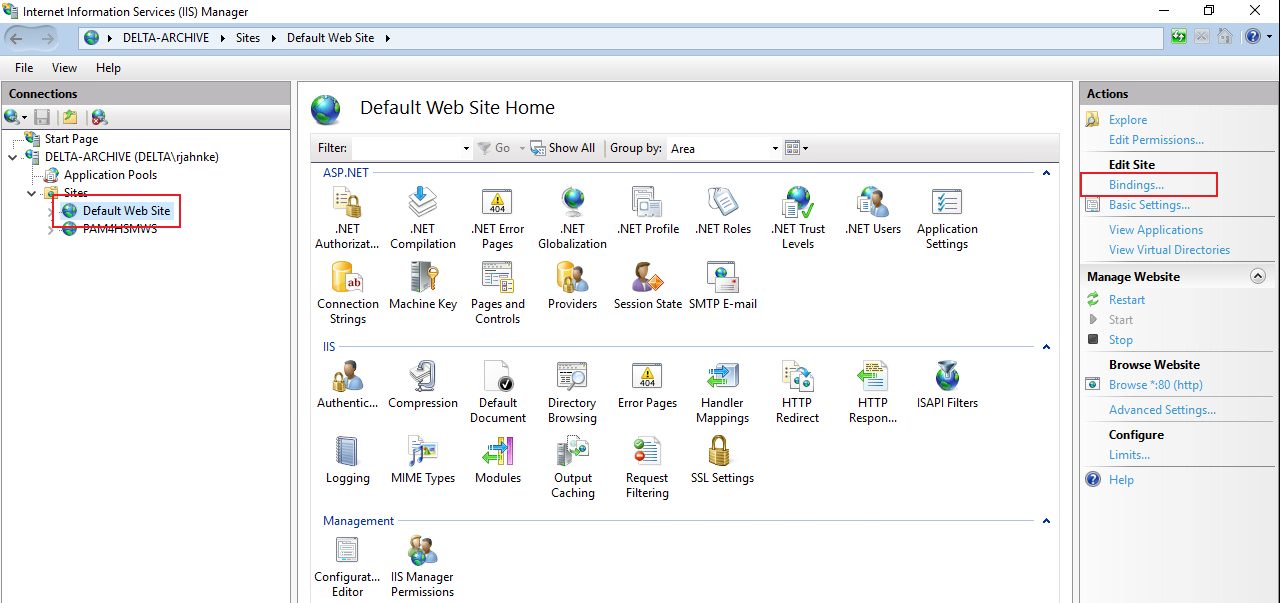This screenshot has height=603, width=1280.
Task: Open SSL Settings feature
Action: pyautogui.click(x=723, y=460)
